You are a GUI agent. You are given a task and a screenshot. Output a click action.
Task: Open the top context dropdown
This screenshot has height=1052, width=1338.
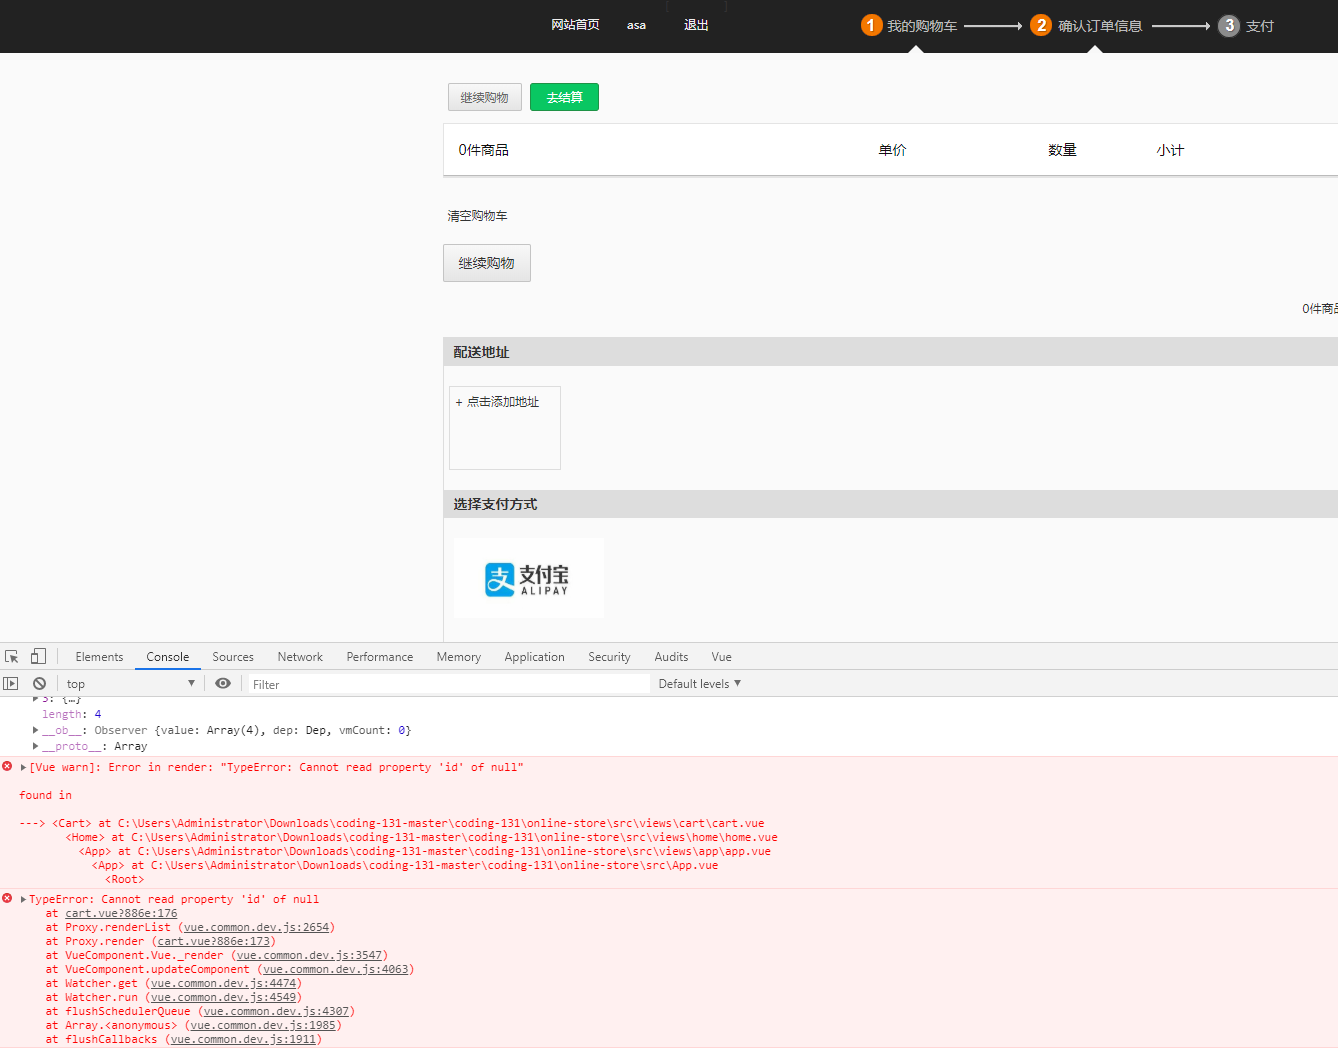(130, 684)
